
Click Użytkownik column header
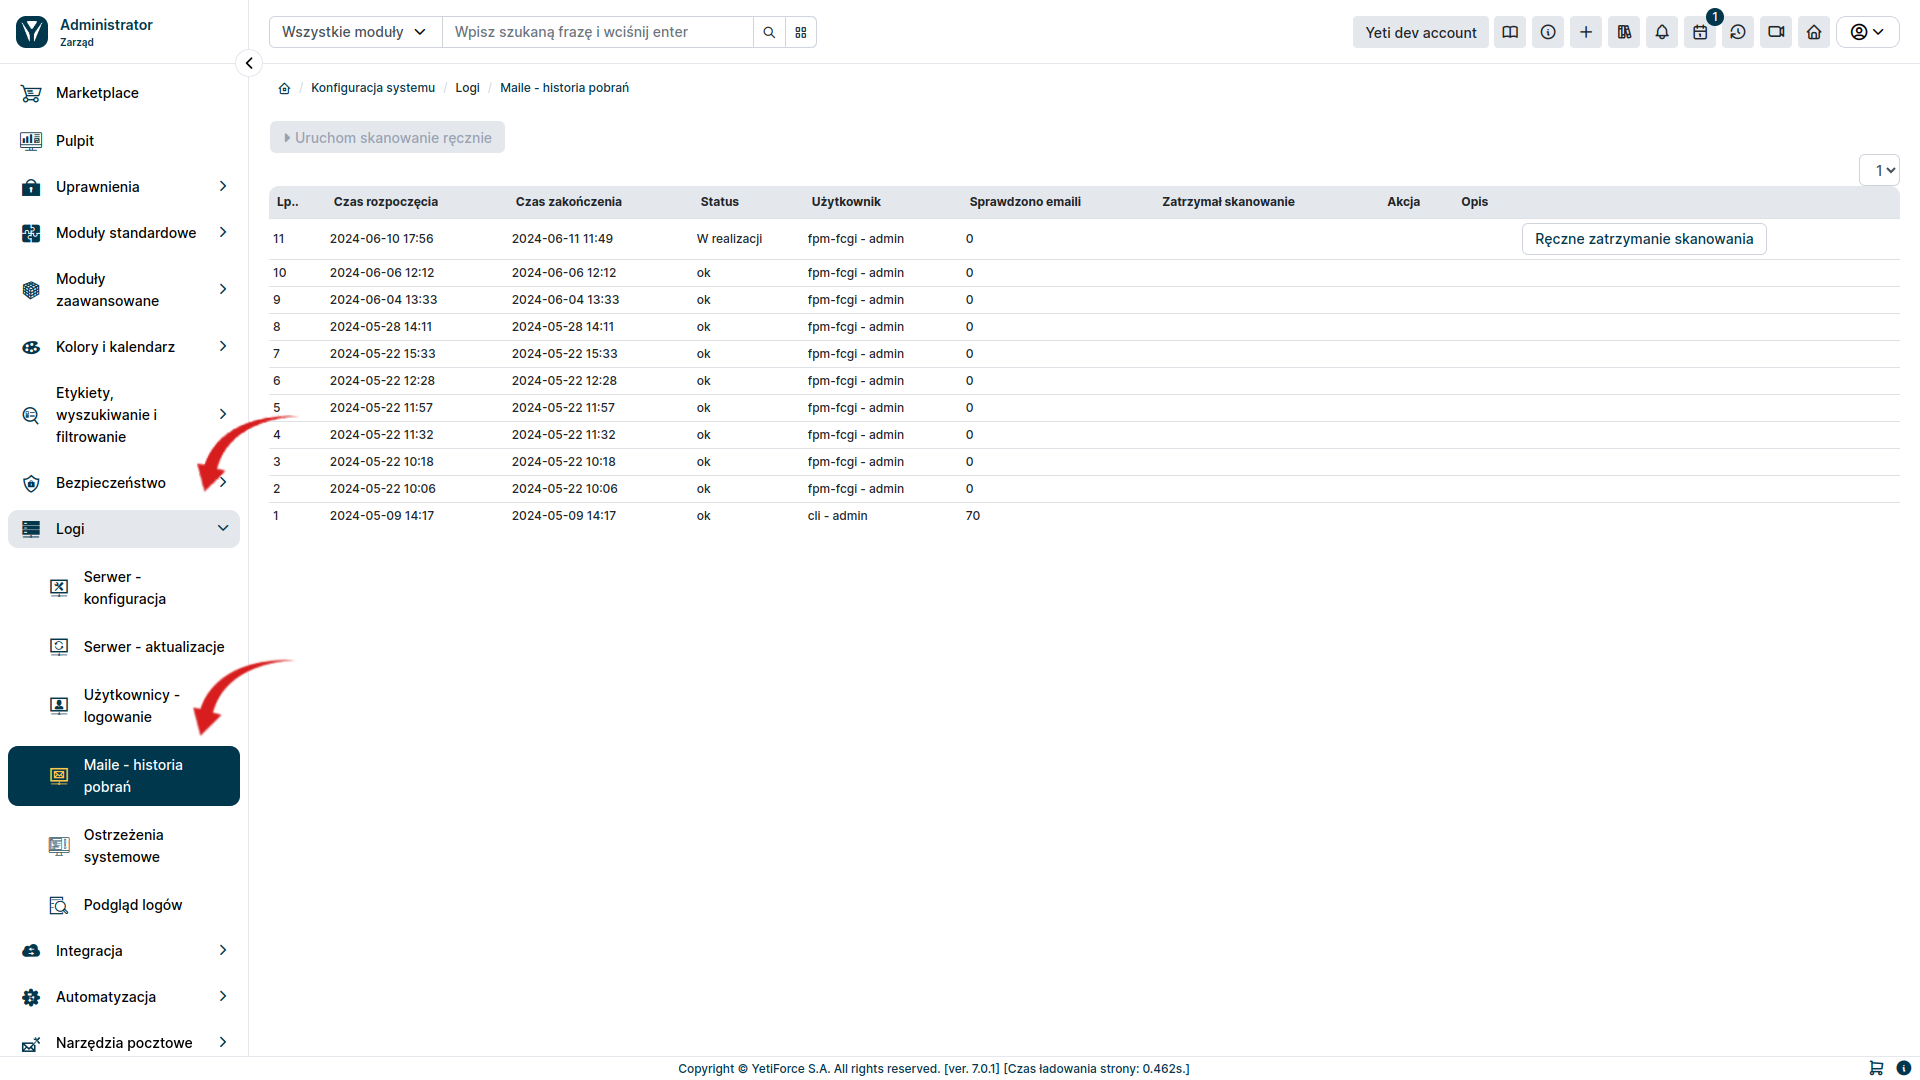846,202
